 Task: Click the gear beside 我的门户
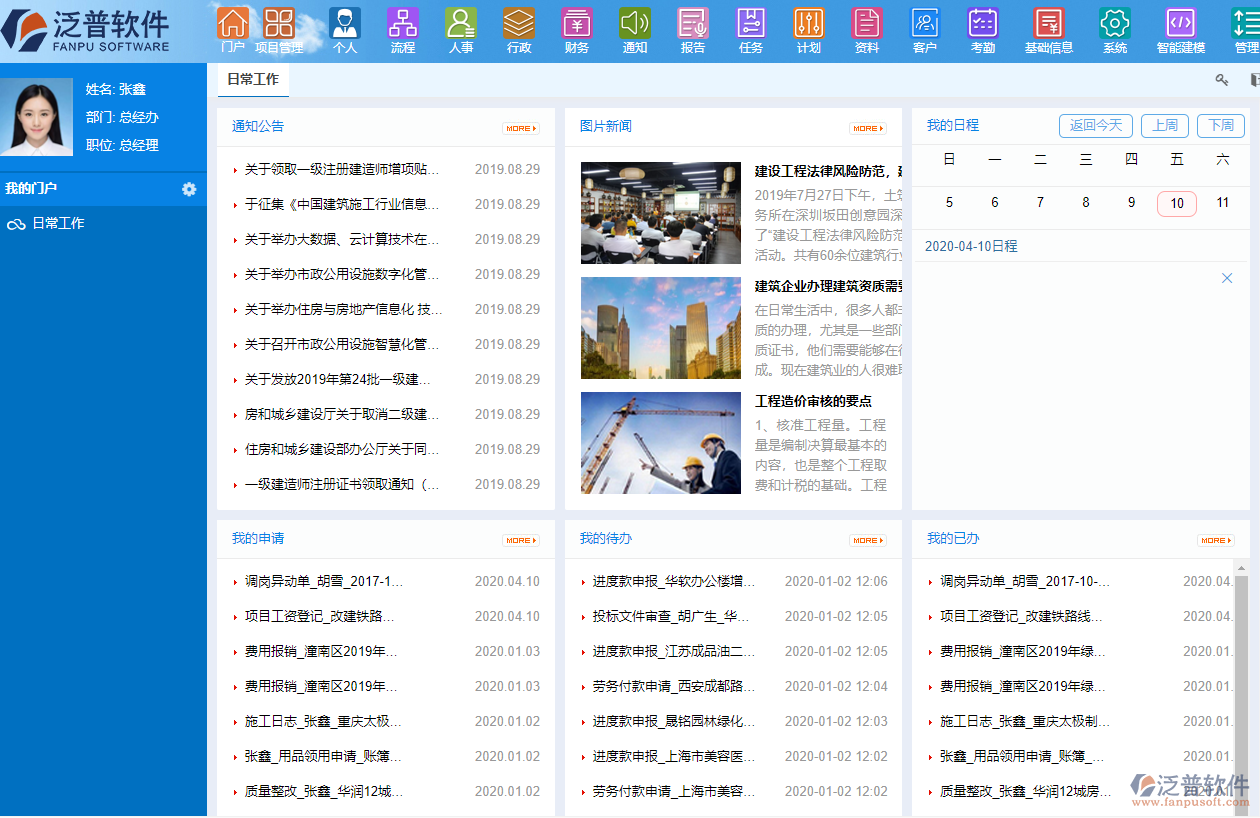coord(189,189)
